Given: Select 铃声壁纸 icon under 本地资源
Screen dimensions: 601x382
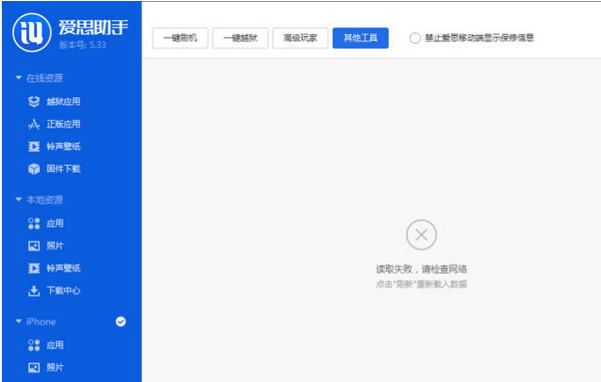Looking at the screenshot, I should pos(34,268).
